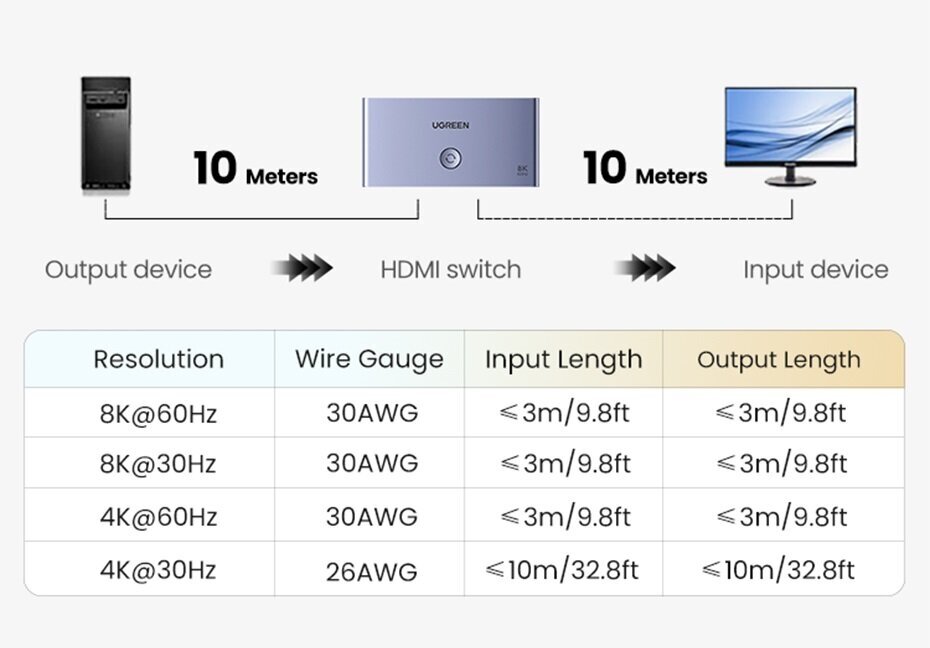Image resolution: width=930 pixels, height=648 pixels.
Task: Select the "HDMI switch" label
Action: 450,269
